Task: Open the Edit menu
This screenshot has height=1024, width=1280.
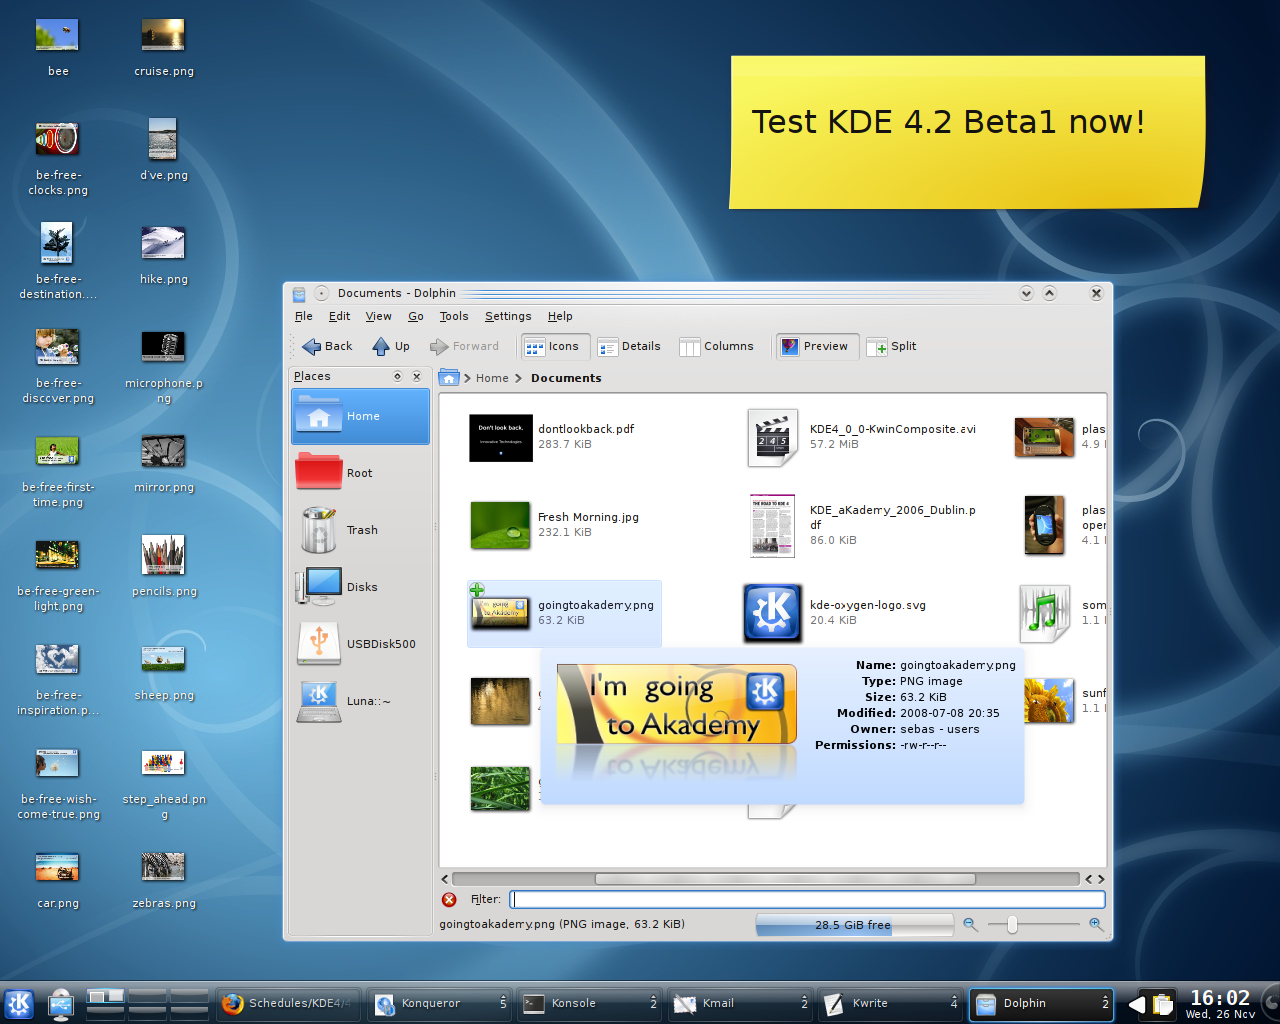Action: [340, 316]
